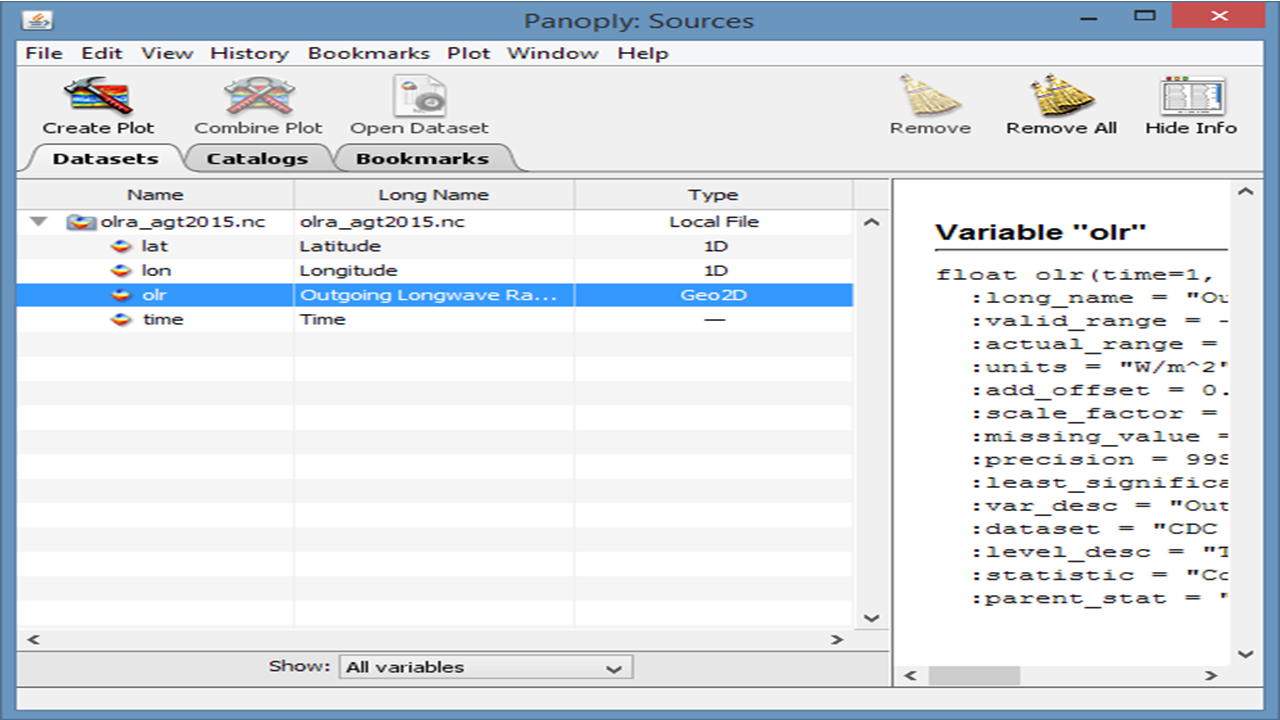Click the Combine Plot toolbar icon
Screen dimensions: 1280x720
(258, 97)
